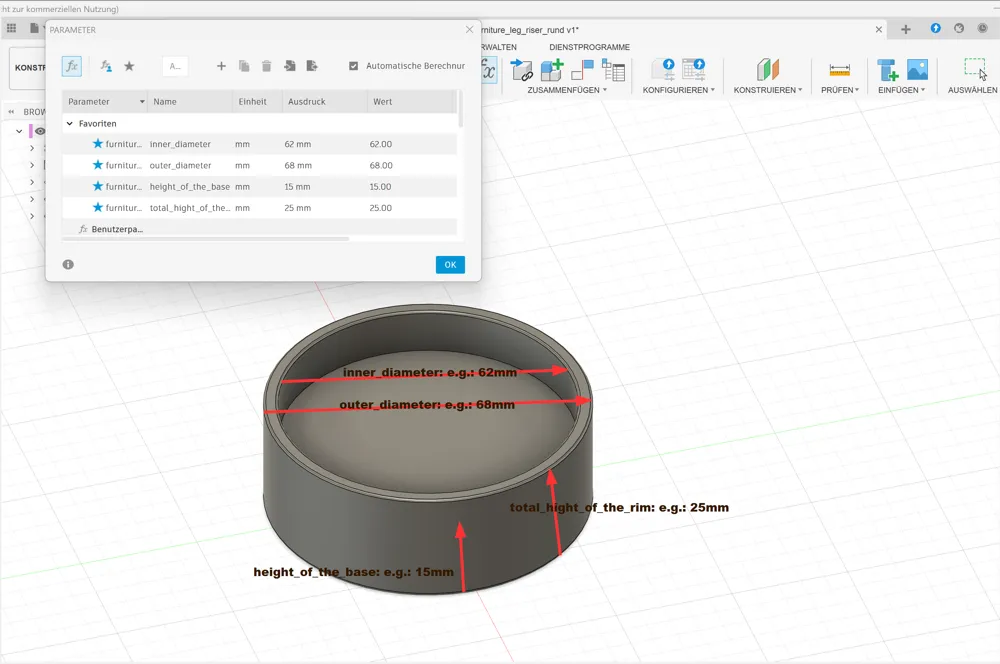1000x664 pixels.
Task: Click the horizontal scrollbar in parameter table
Action: [x=205, y=239]
